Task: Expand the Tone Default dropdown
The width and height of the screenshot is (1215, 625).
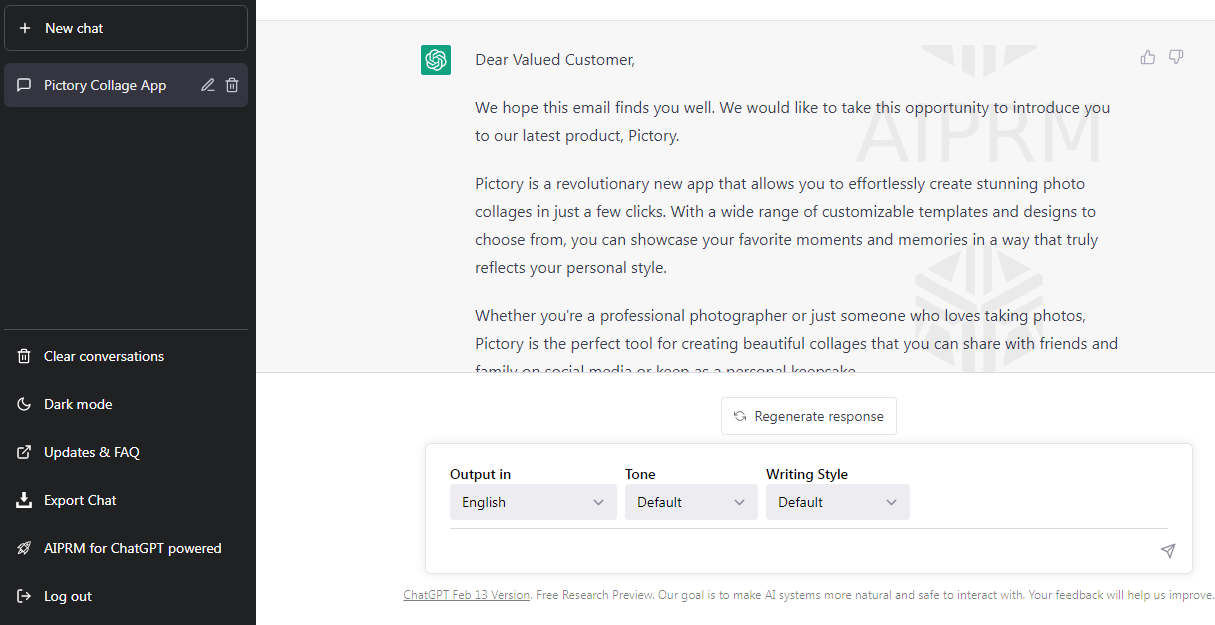Action: point(691,502)
